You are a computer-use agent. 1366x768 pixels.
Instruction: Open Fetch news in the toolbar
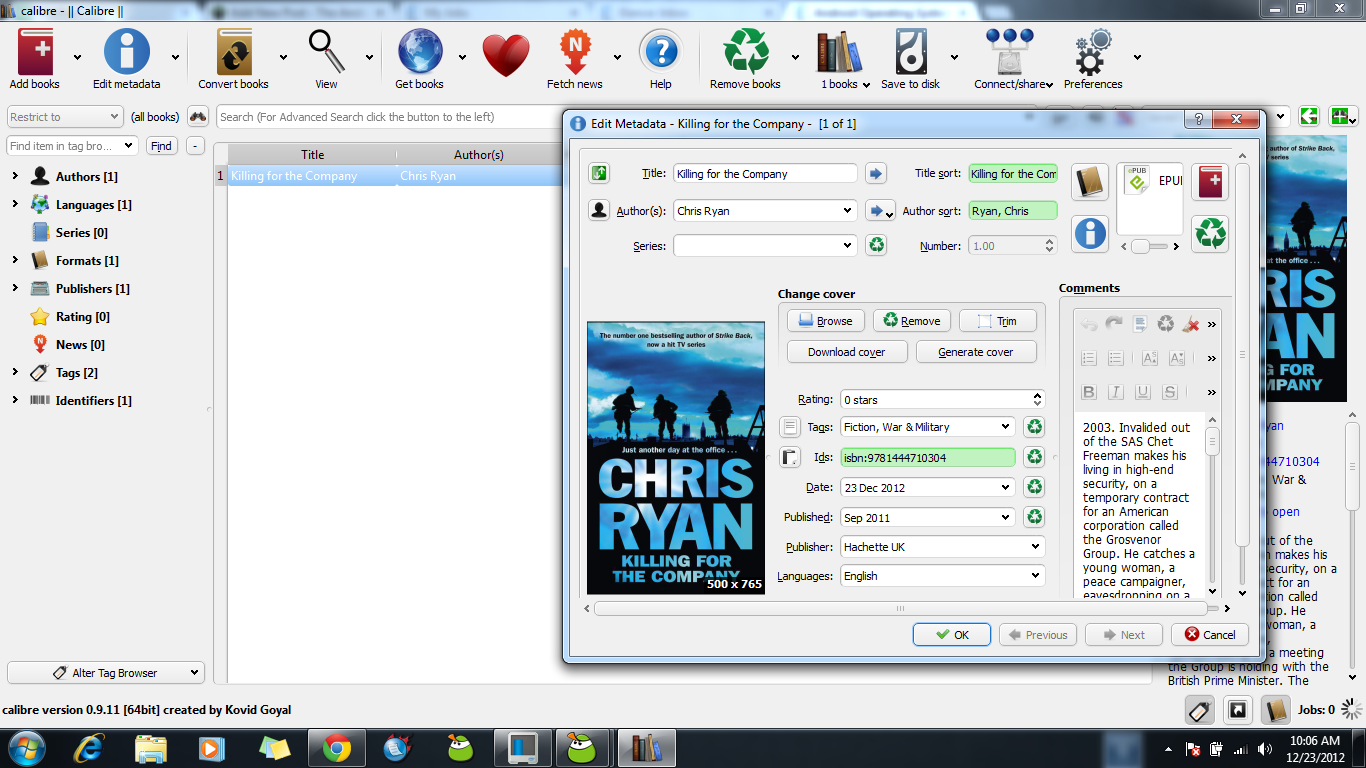[575, 54]
